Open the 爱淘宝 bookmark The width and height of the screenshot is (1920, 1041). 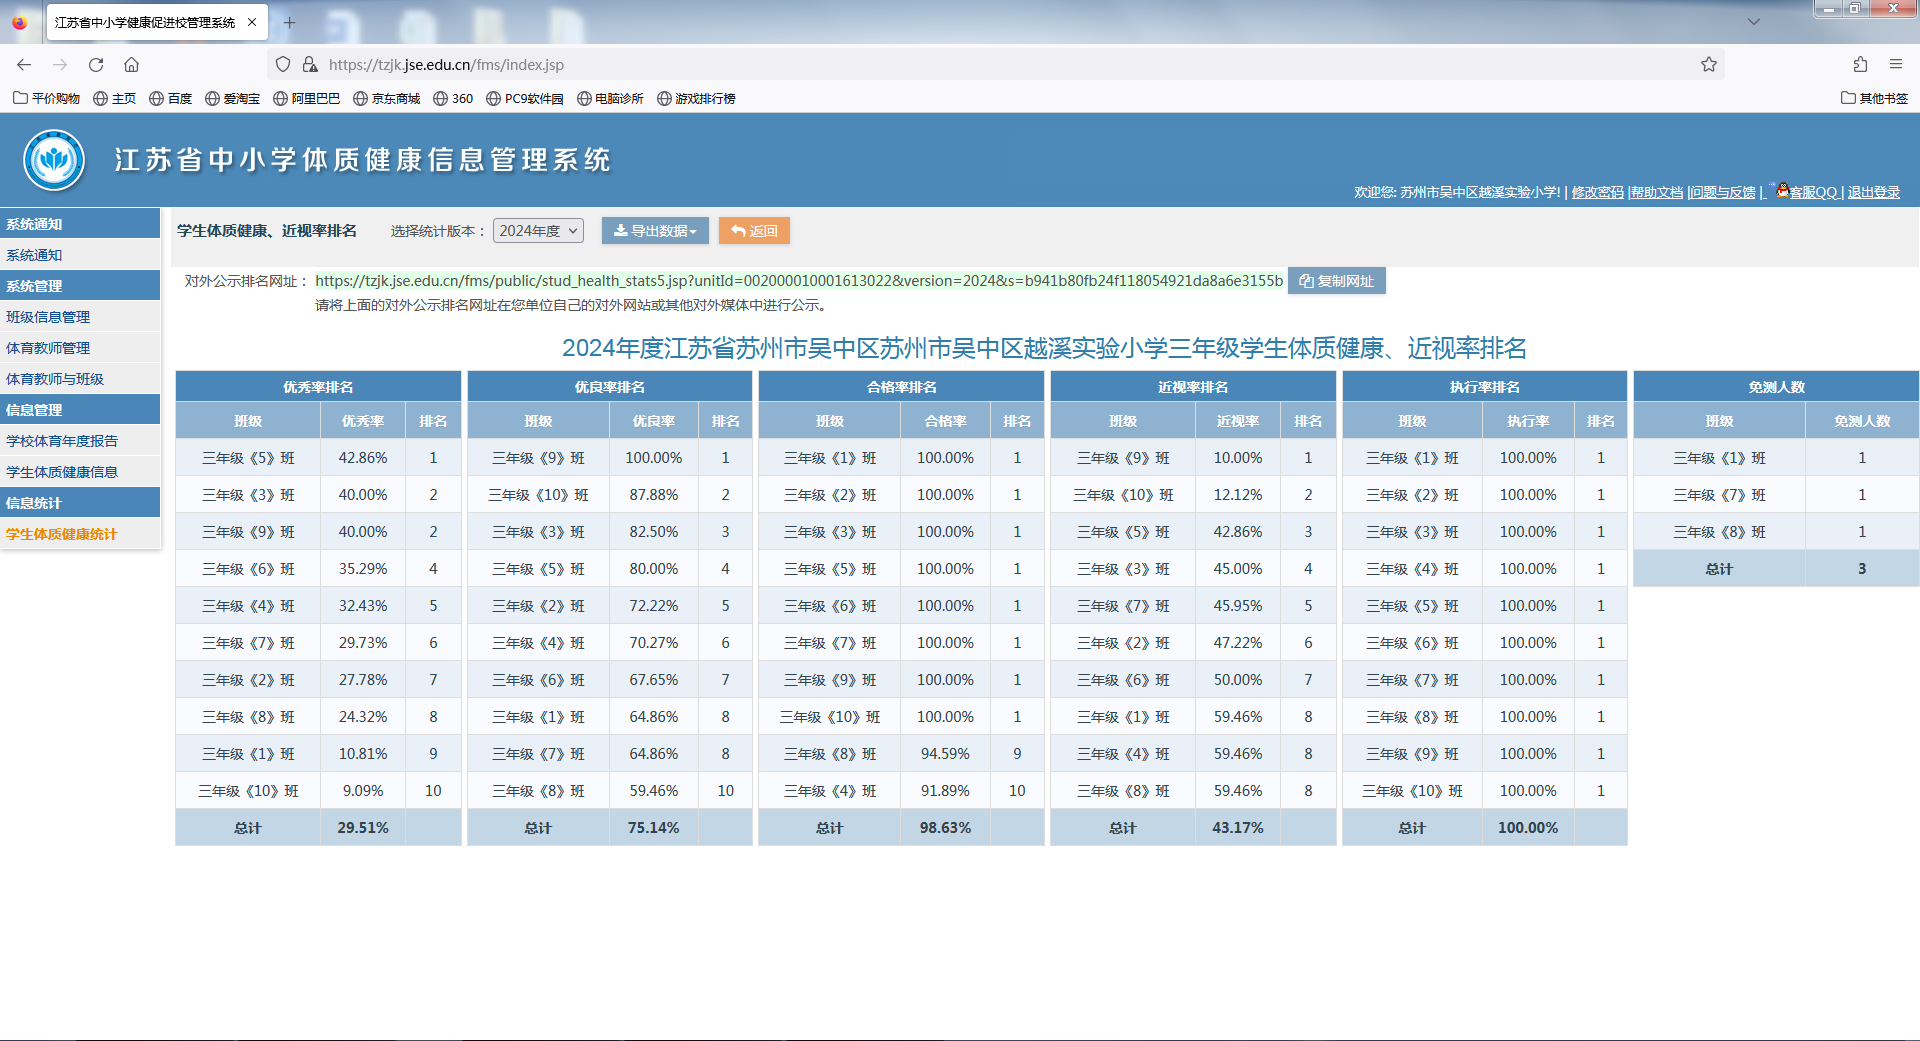pyautogui.click(x=232, y=98)
